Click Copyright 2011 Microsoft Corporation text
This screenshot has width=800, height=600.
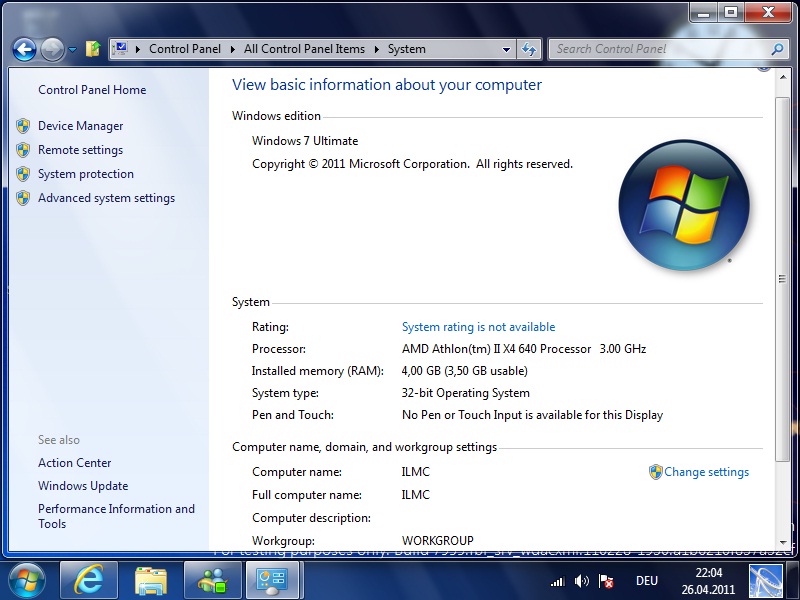click(x=412, y=164)
